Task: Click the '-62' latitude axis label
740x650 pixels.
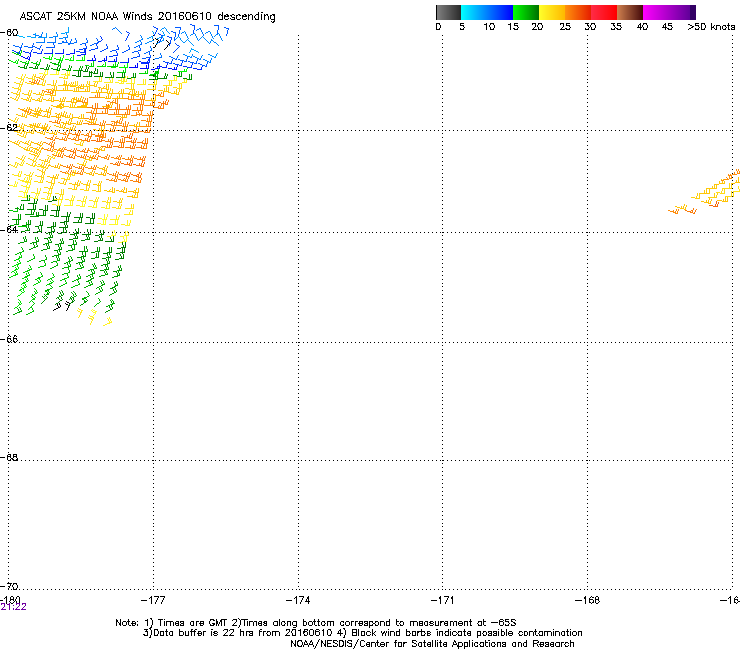Action: pos(9,127)
